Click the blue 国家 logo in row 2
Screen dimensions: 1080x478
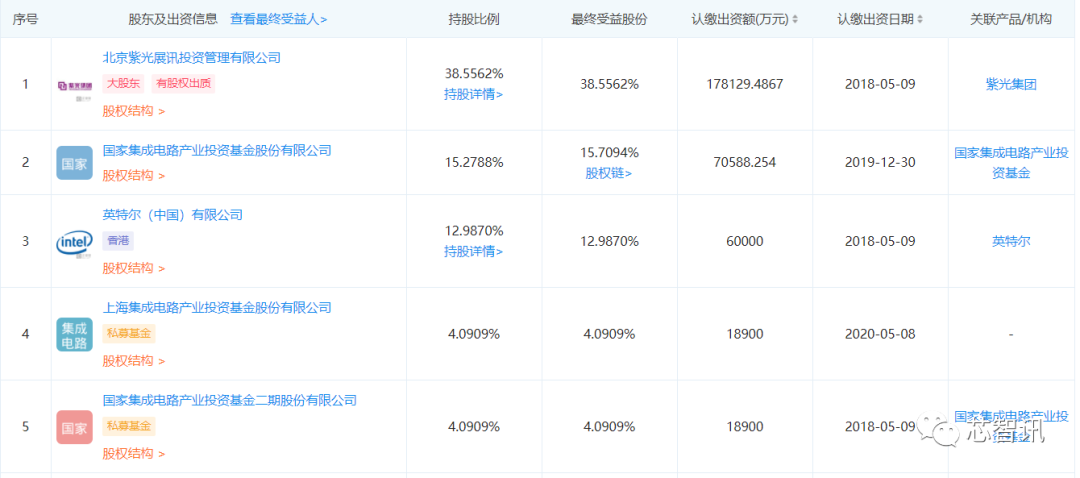coord(74,163)
